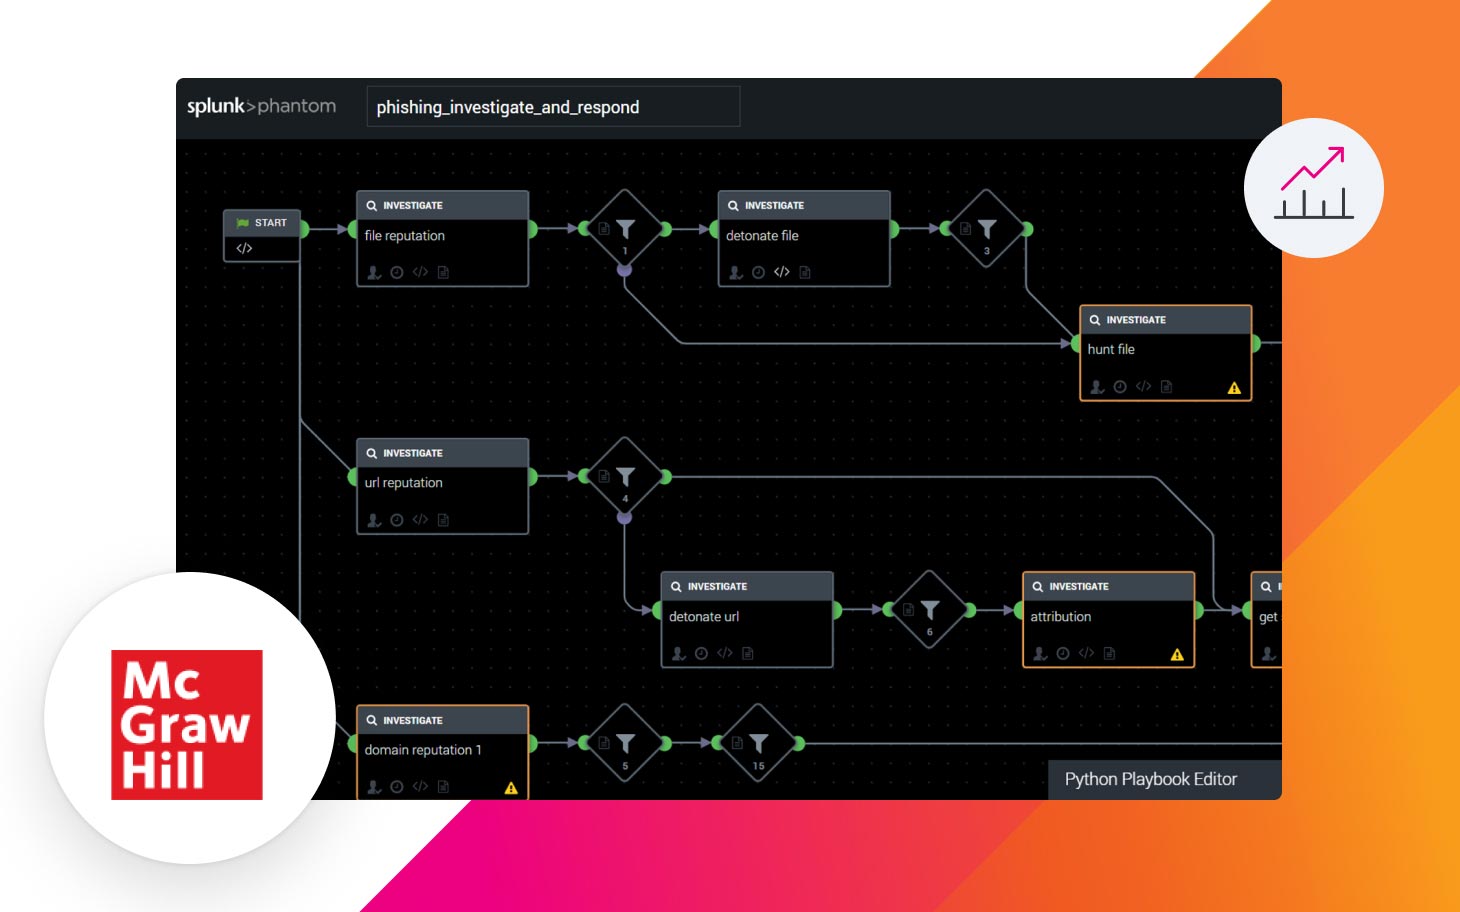The height and width of the screenshot is (912, 1460).
Task: Select the 'domain reputation 1' block label
Action: pyautogui.click(x=422, y=750)
